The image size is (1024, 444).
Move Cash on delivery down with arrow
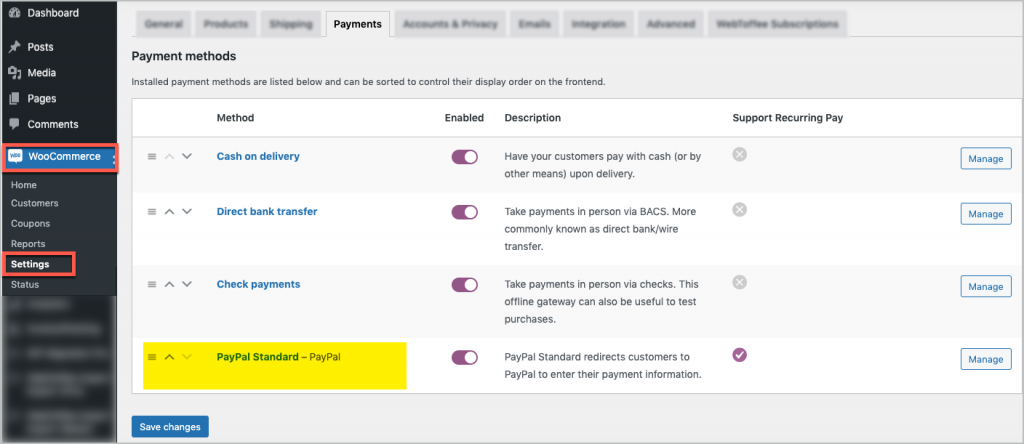click(x=187, y=157)
